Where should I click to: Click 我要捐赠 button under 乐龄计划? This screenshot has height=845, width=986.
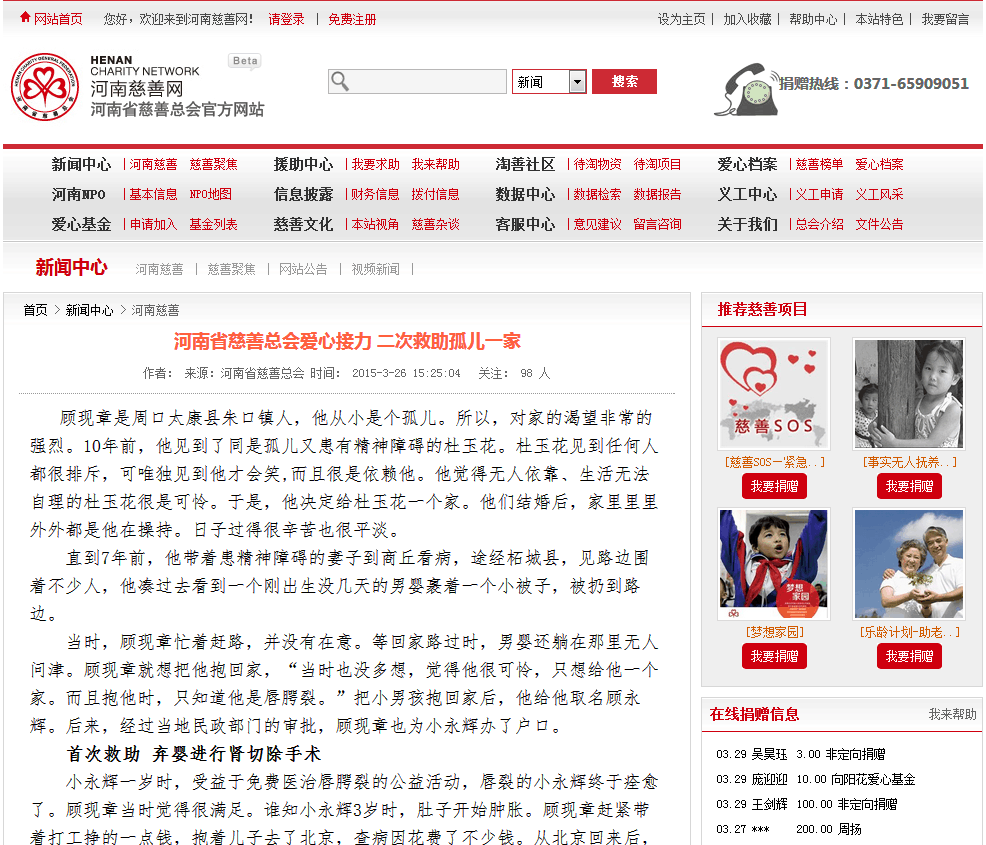909,656
